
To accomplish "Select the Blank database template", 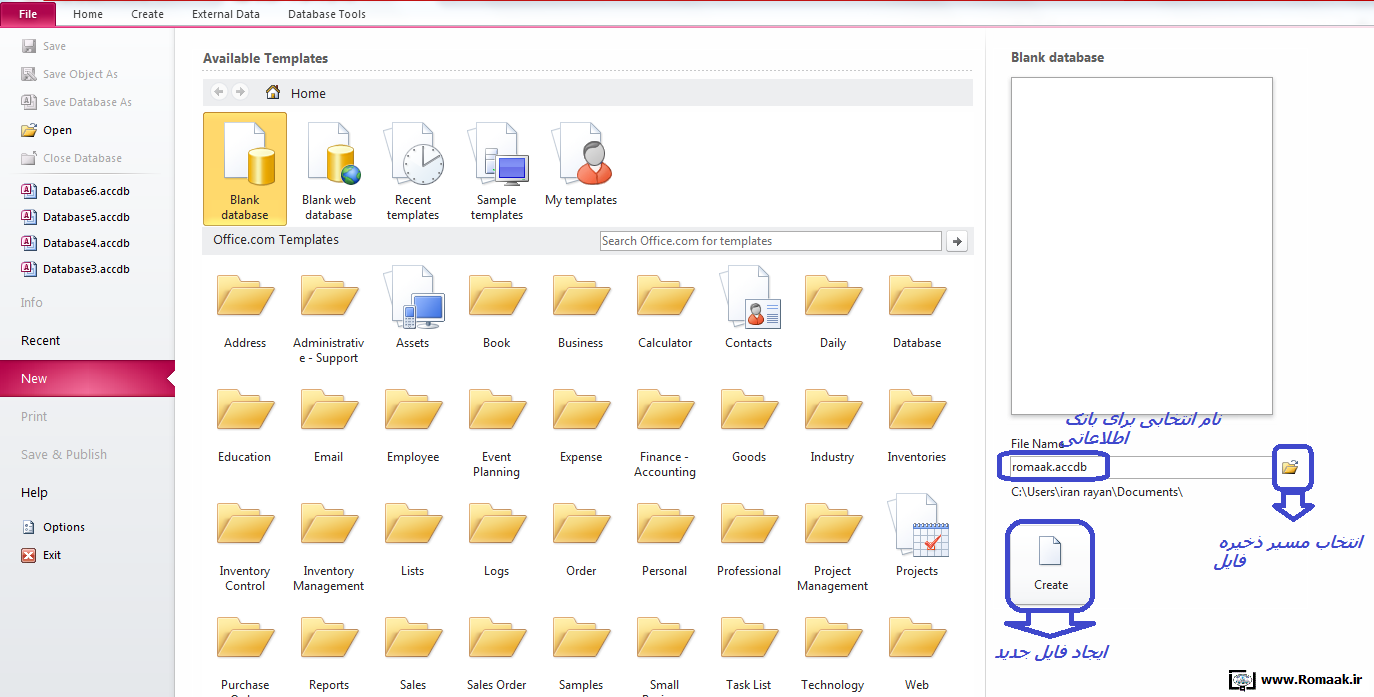I will point(245,169).
